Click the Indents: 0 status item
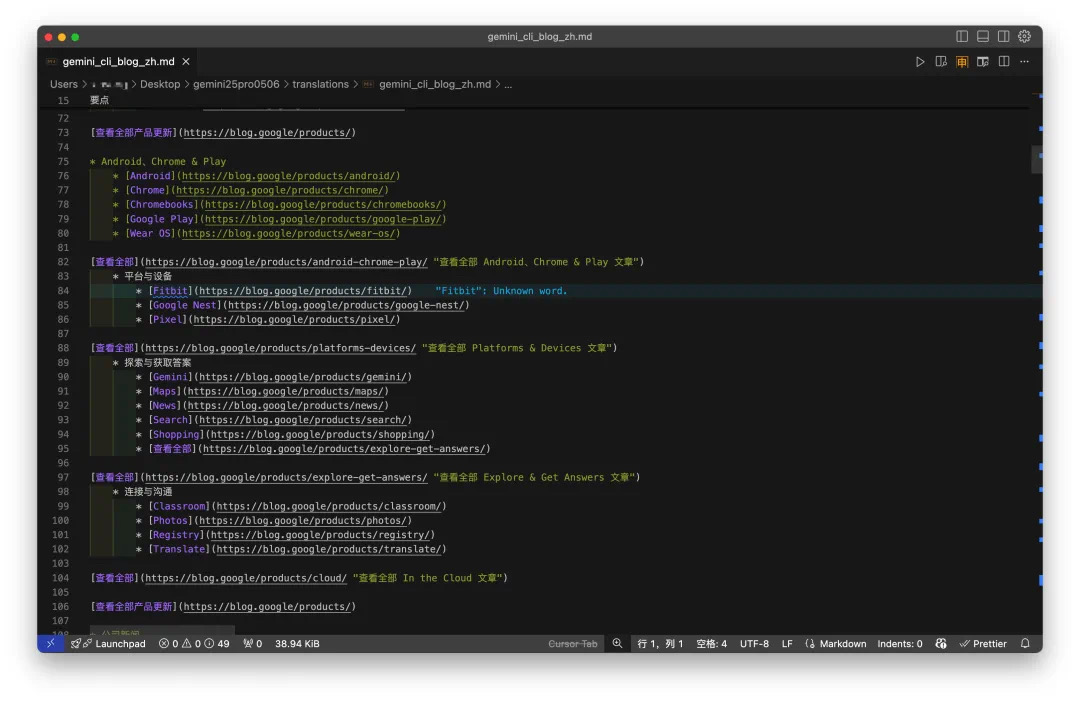This screenshot has width=1080, height=702. click(x=900, y=643)
